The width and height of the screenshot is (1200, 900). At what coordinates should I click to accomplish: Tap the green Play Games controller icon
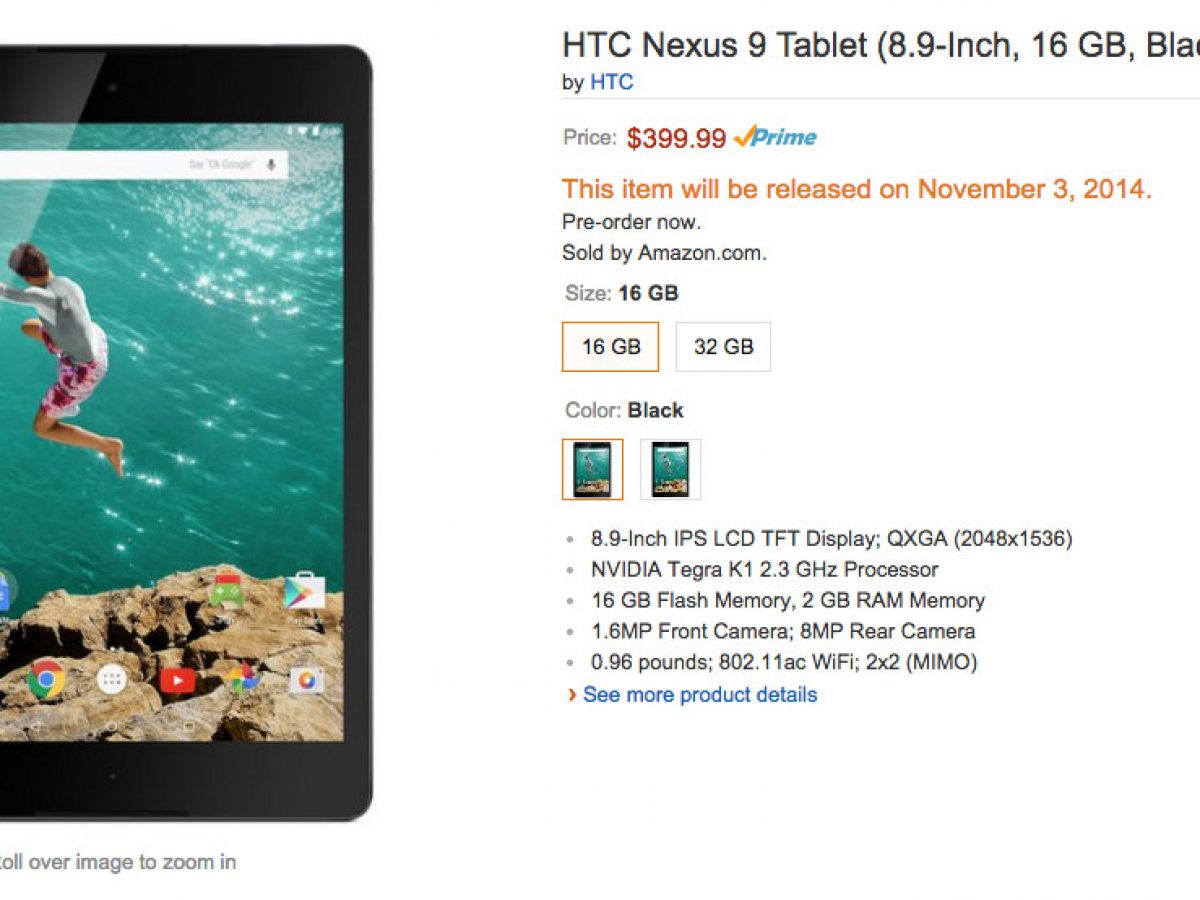tap(226, 591)
